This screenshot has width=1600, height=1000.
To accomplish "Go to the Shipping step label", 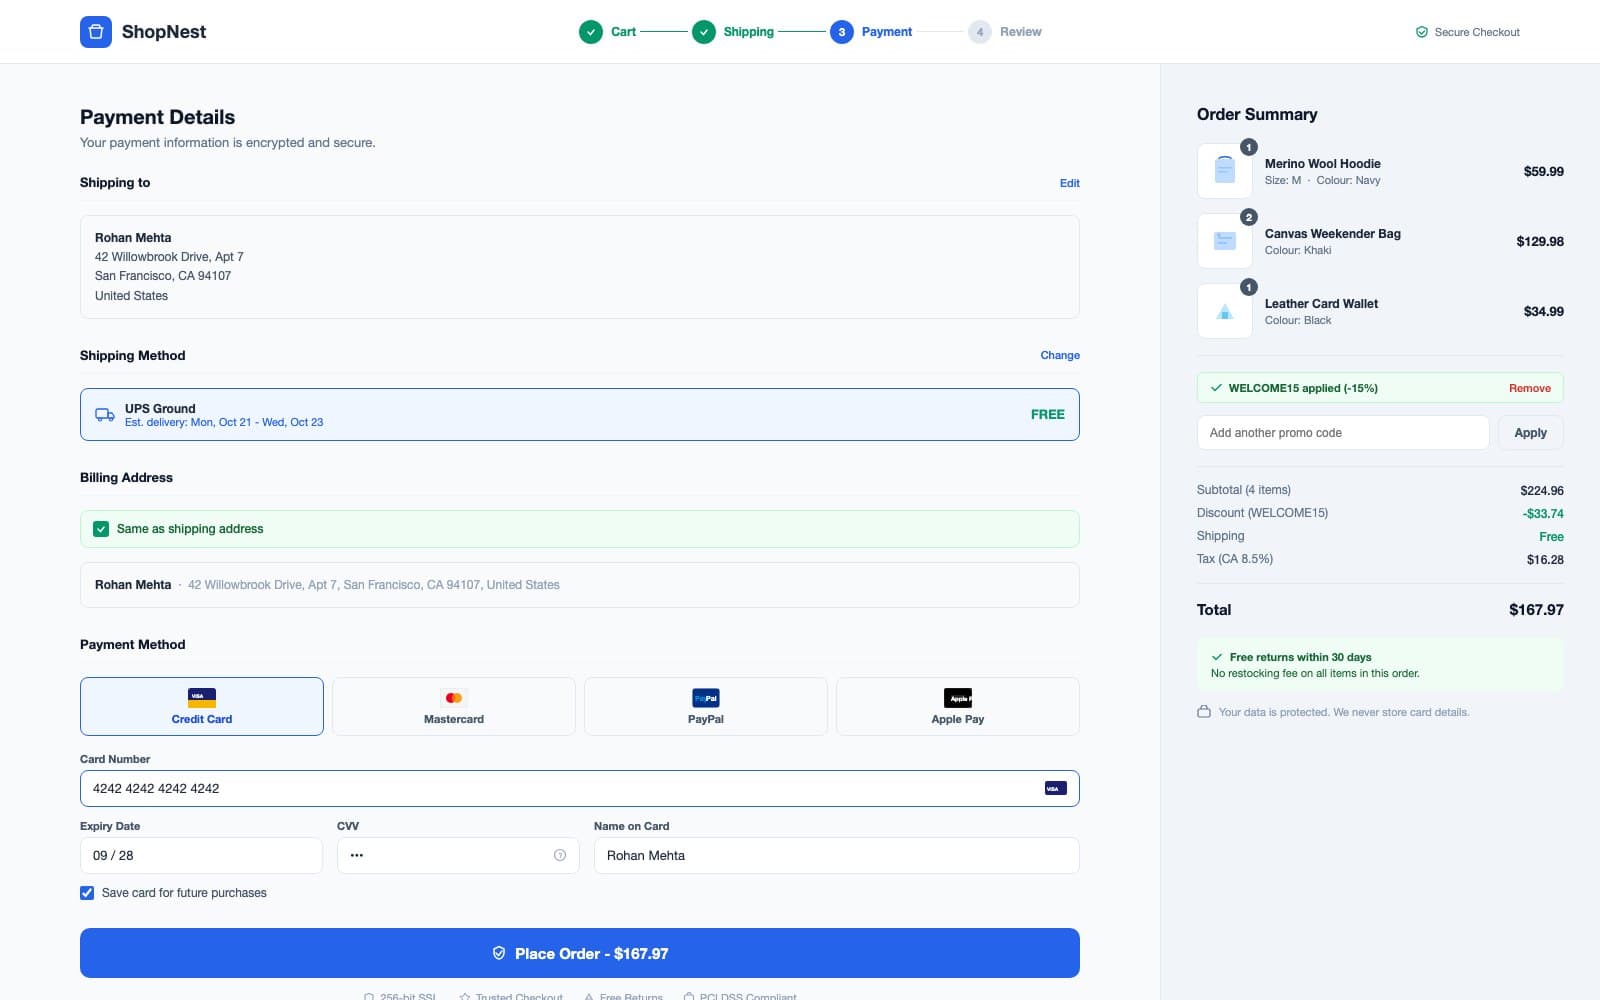I will pos(749,32).
